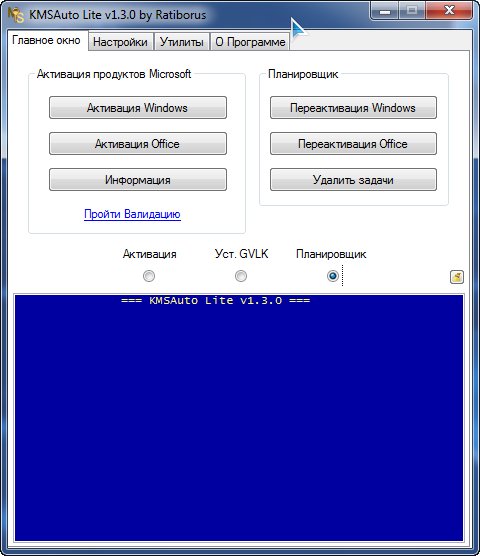Click the Удалить задачи button
Screen dimensions: 480x556
point(353,179)
